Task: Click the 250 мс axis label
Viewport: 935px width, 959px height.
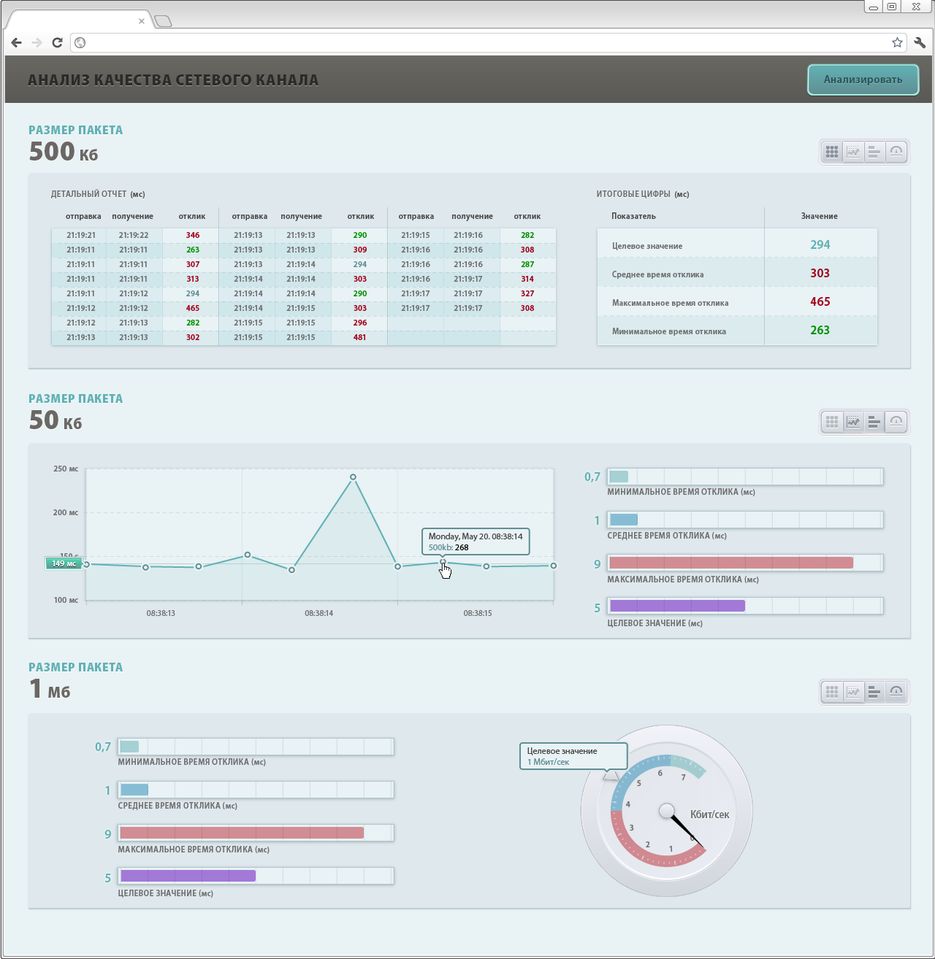Action: (65, 469)
